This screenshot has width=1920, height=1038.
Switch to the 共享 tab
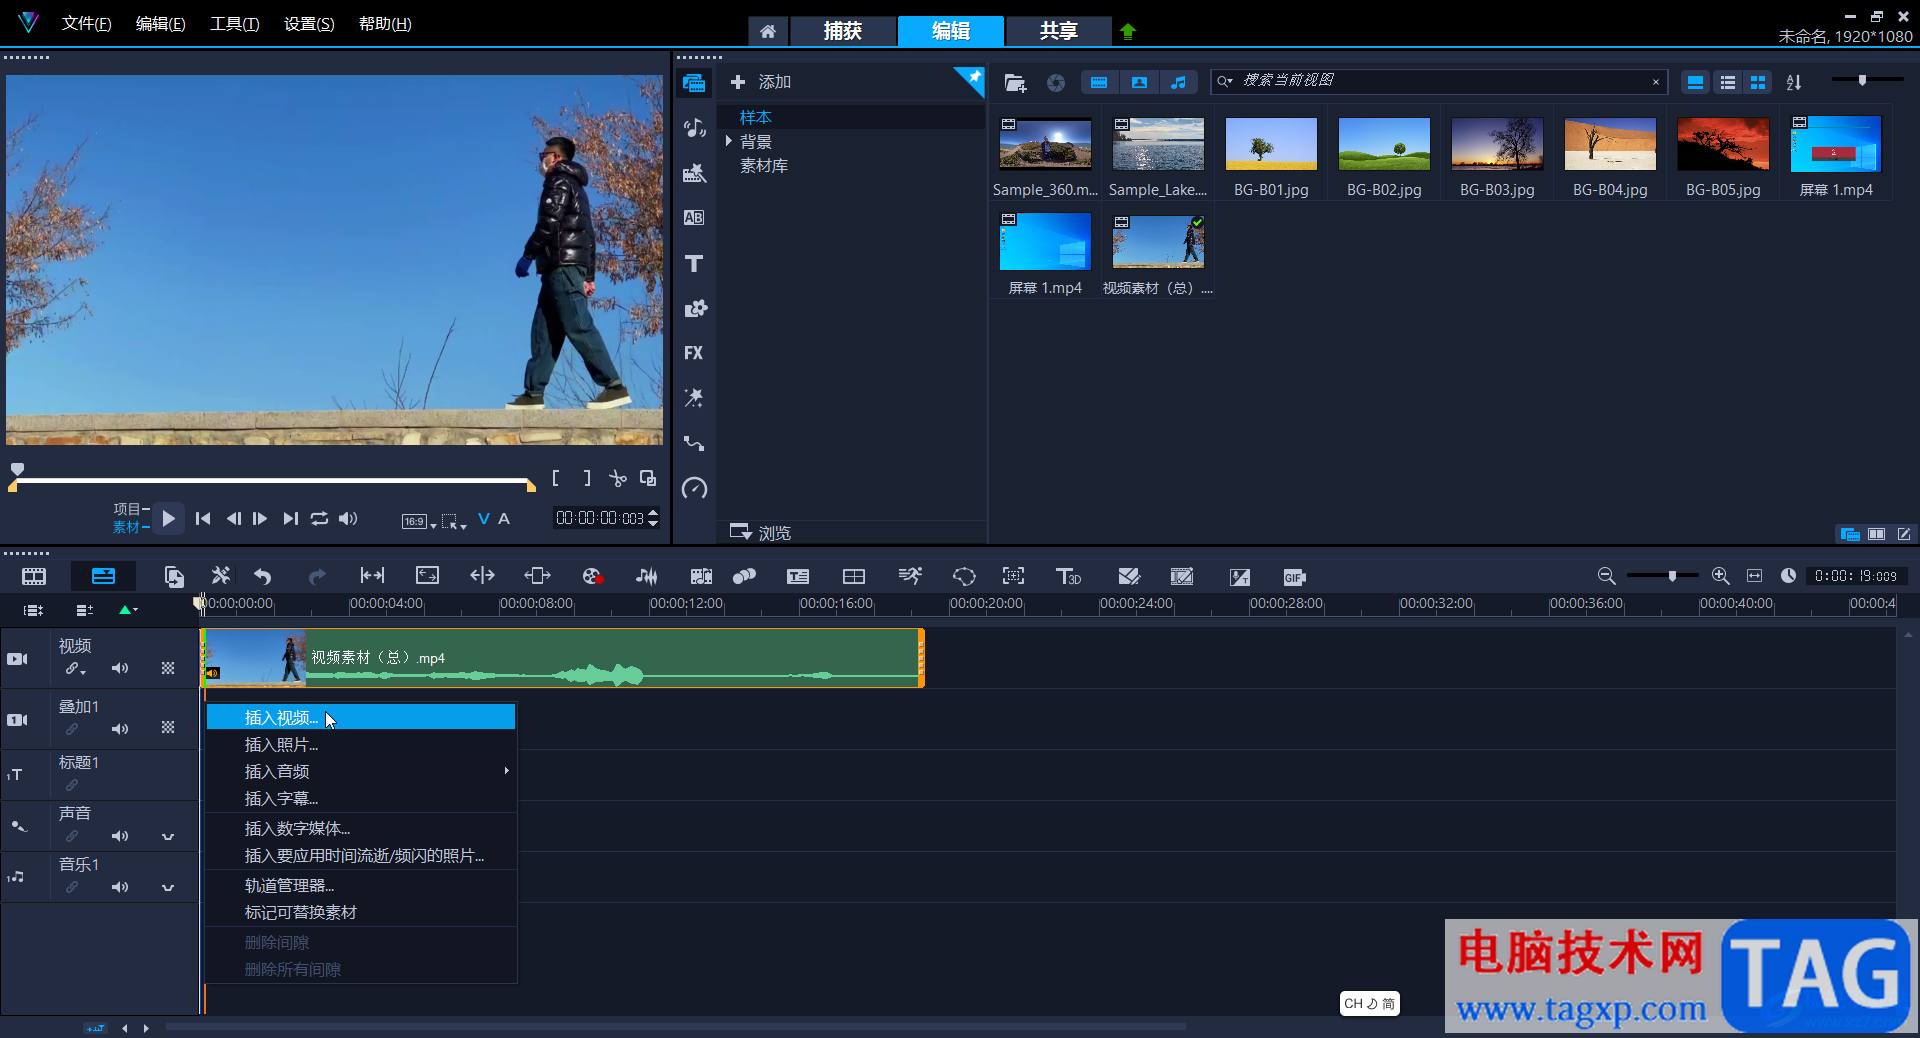click(1058, 31)
